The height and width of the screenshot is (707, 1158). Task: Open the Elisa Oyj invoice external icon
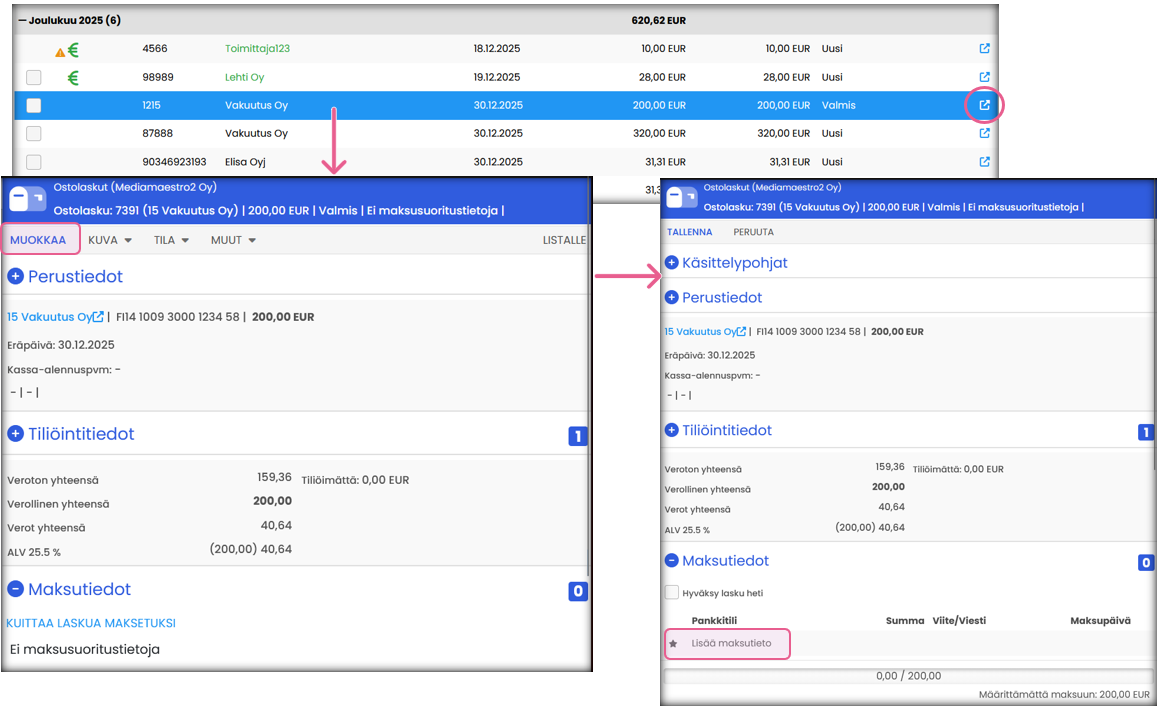click(x=984, y=161)
